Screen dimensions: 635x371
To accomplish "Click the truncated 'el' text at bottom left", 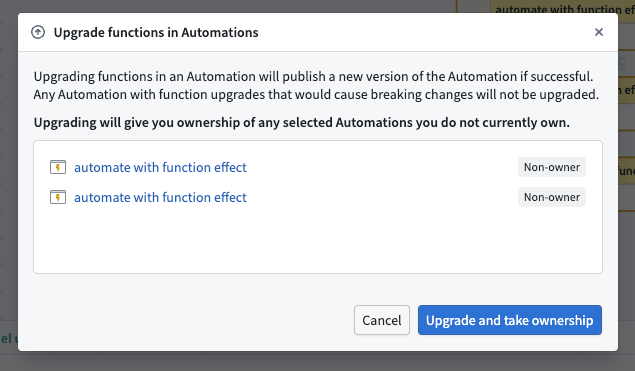I will click(x=8, y=338).
